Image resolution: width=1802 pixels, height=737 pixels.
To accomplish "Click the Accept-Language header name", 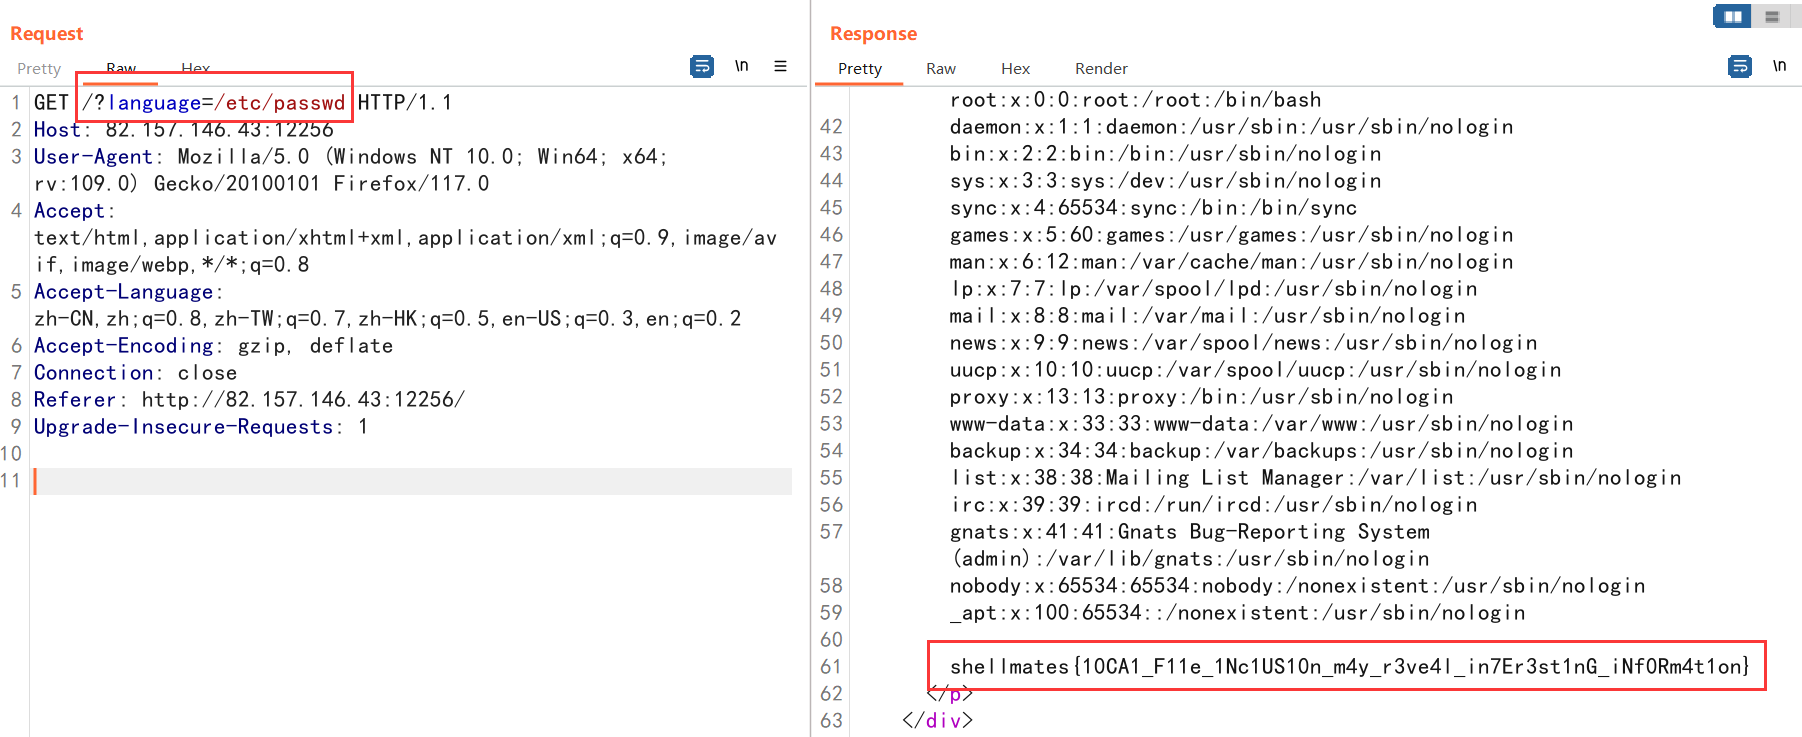I will point(123,292).
